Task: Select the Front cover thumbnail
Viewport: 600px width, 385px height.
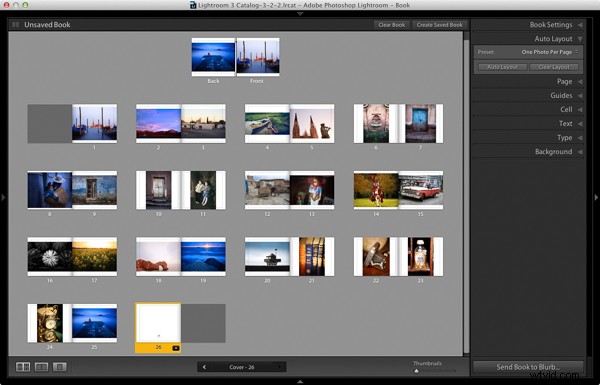Action: pos(258,57)
